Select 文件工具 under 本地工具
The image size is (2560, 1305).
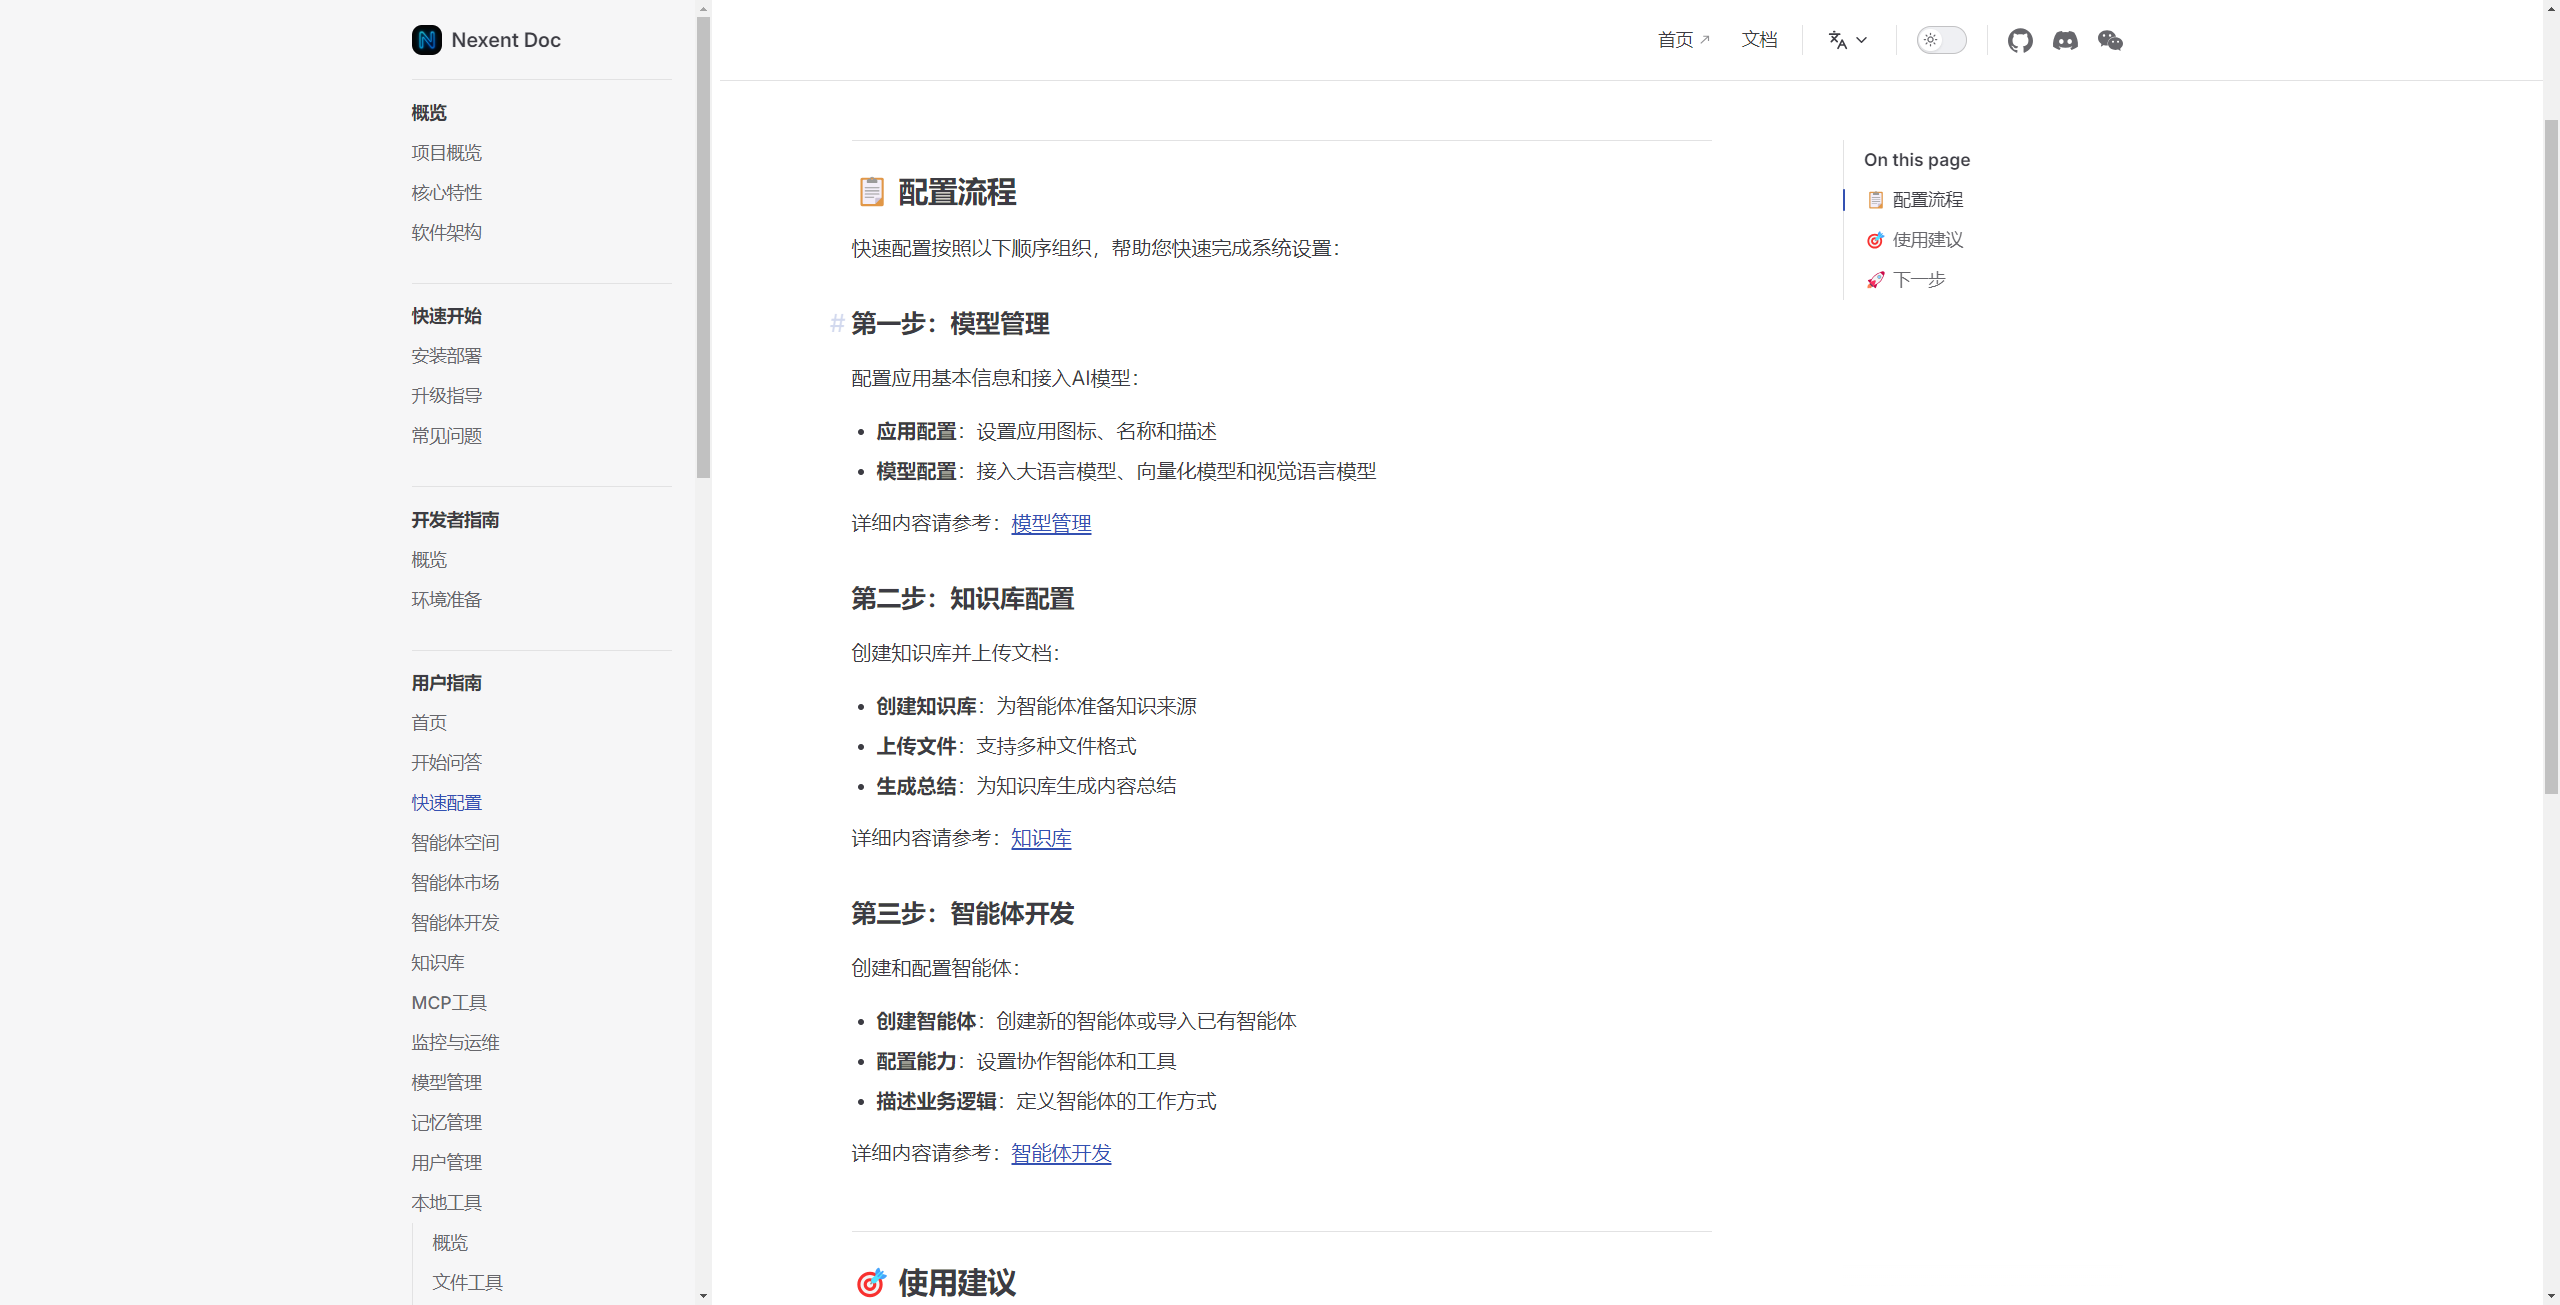pyautogui.click(x=467, y=1282)
